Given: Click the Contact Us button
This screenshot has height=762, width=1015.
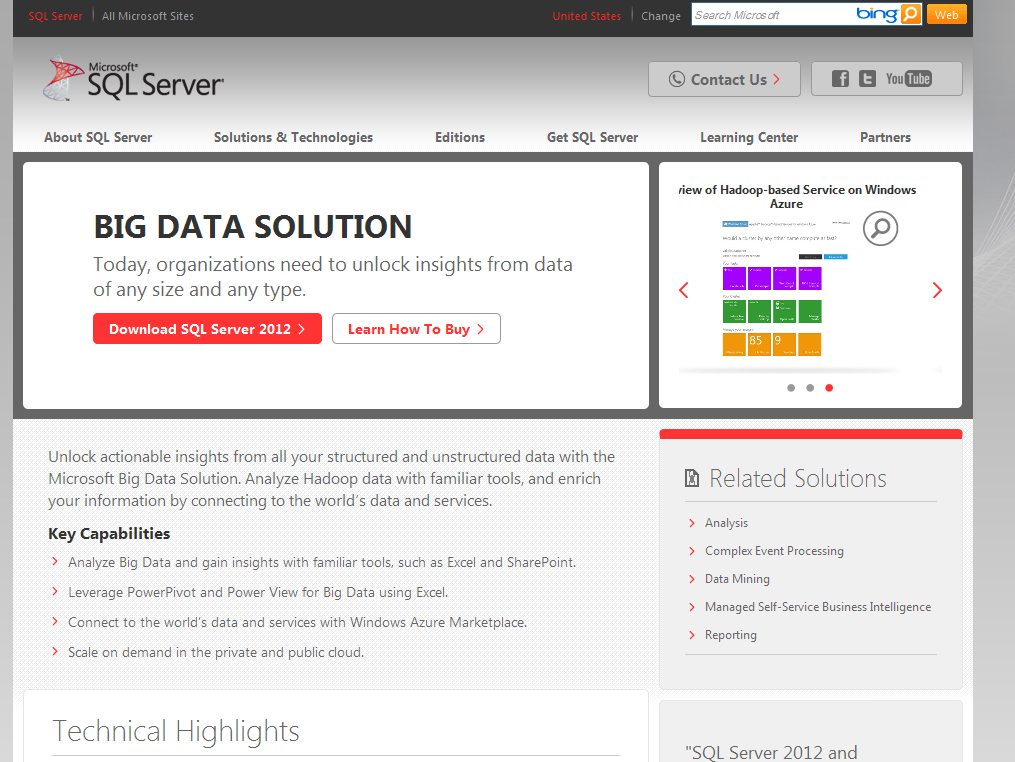Looking at the screenshot, I should pos(724,79).
